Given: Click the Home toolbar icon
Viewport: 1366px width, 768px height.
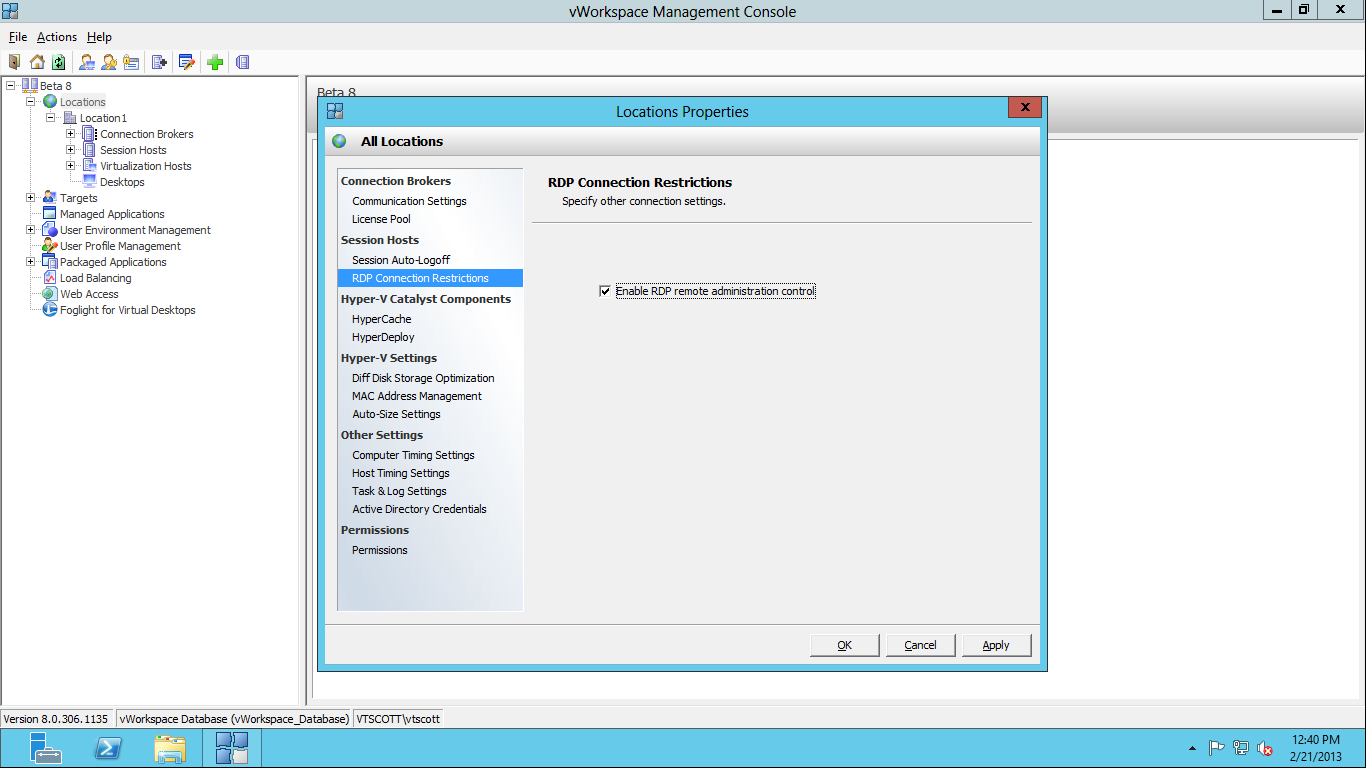Looking at the screenshot, I should tap(37, 62).
